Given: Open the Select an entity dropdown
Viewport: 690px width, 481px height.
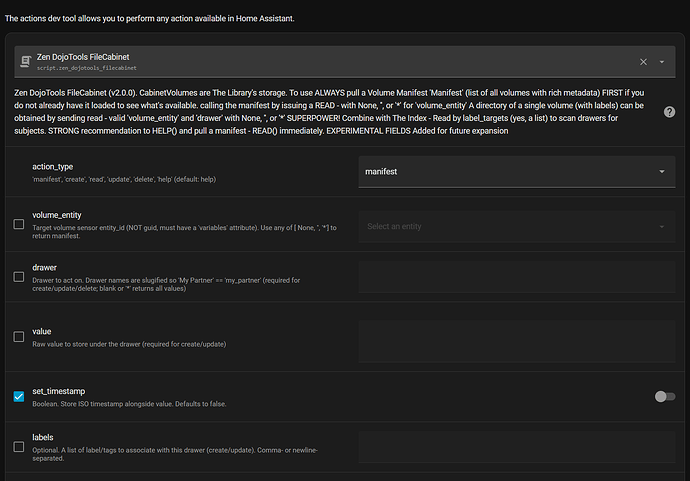Looking at the screenshot, I should pyautogui.click(x=517, y=227).
